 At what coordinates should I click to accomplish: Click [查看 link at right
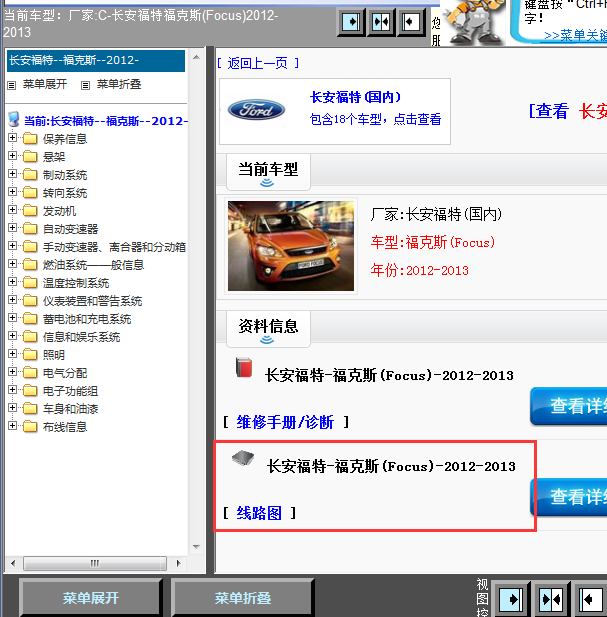[x=549, y=111]
